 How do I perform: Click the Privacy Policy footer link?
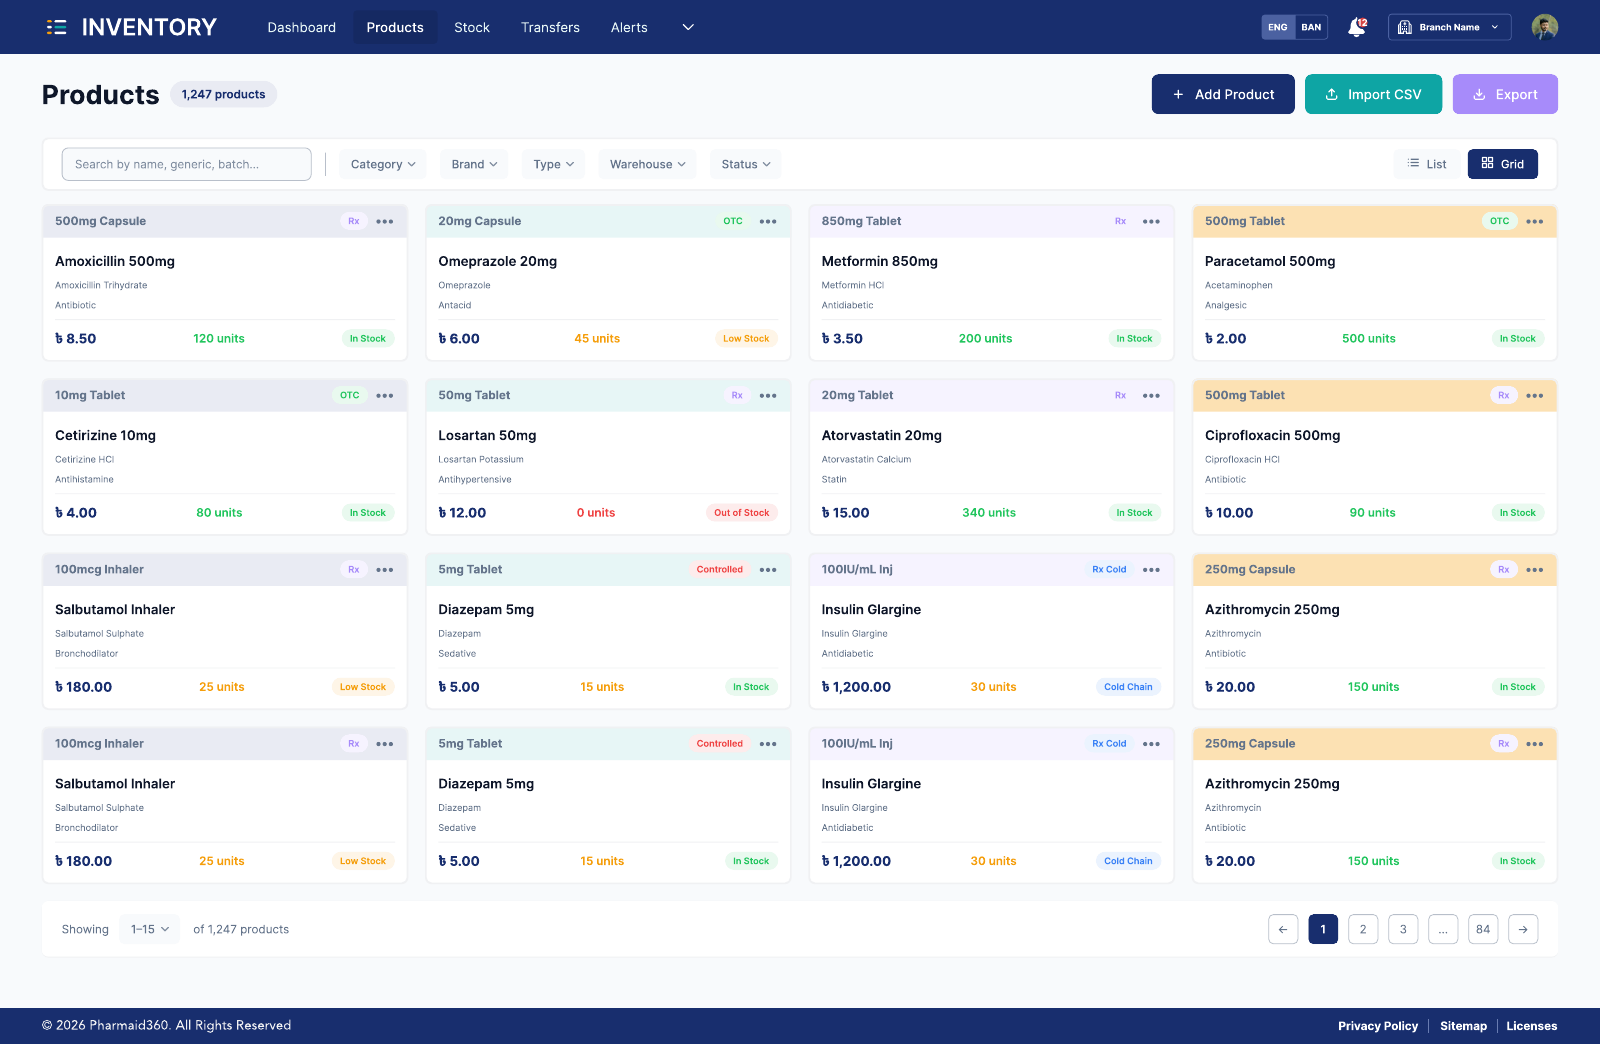1378,1026
